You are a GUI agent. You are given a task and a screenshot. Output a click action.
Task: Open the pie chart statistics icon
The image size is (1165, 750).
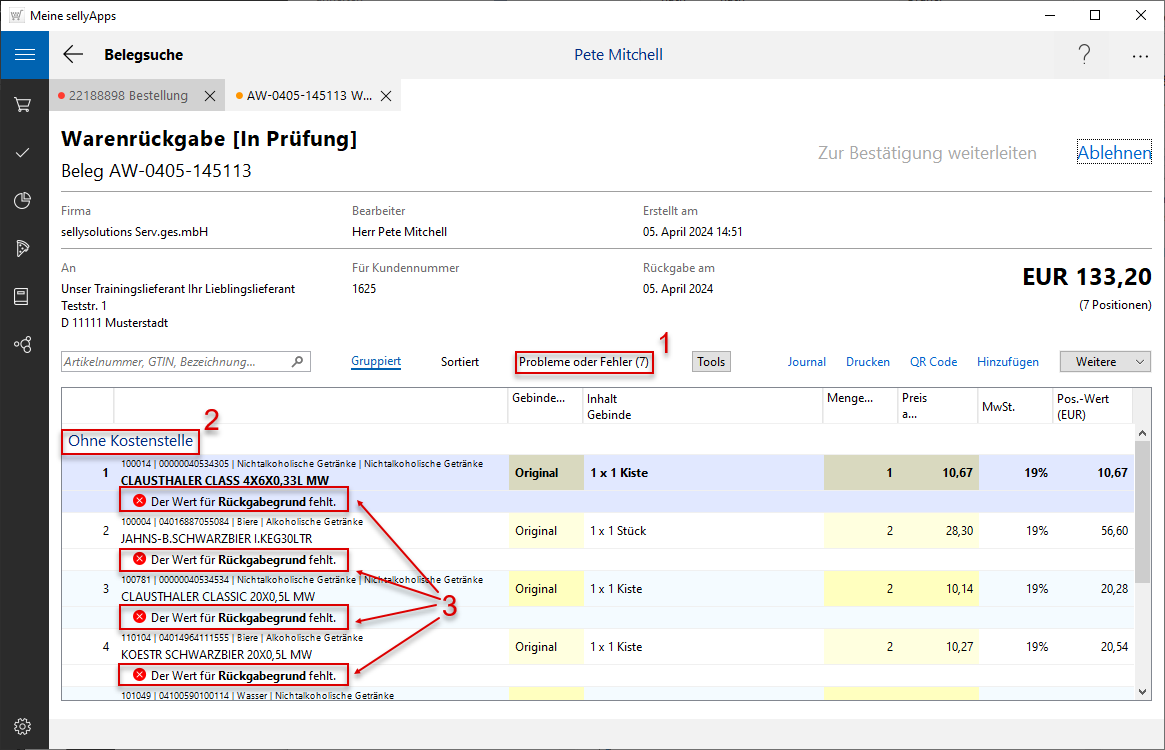click(x=24, y=201)
